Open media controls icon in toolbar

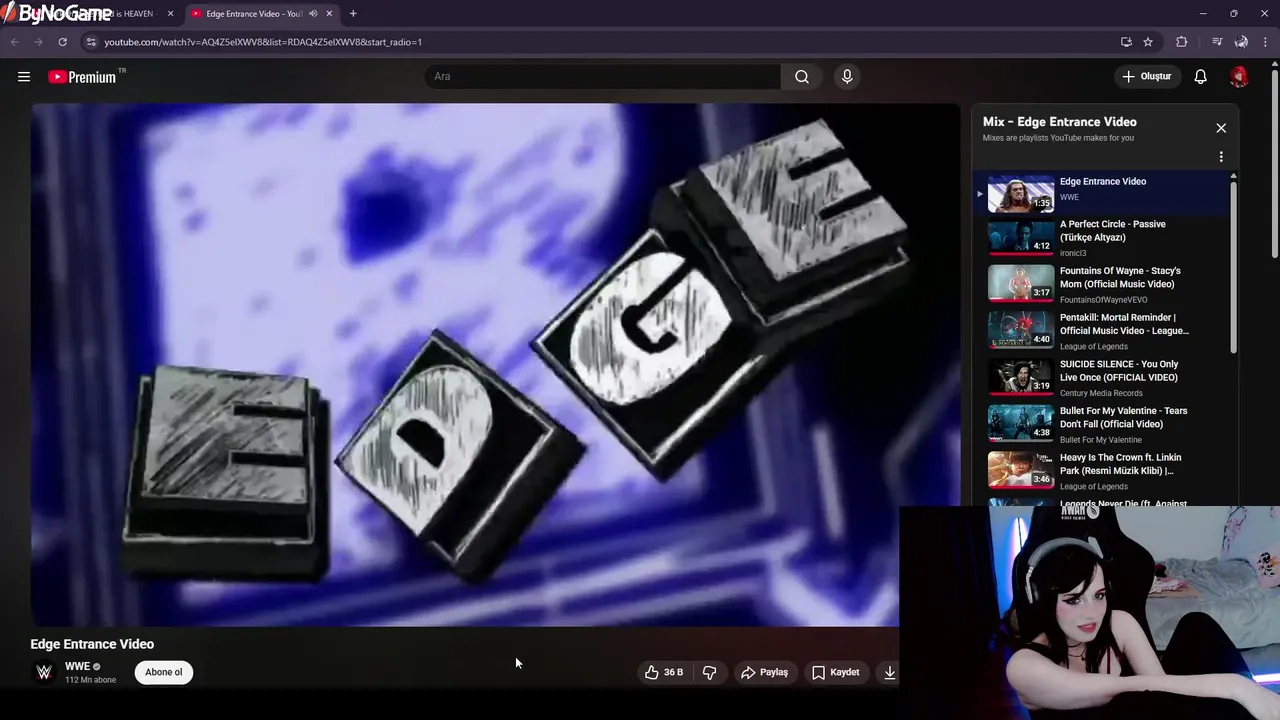(1217, 42)
